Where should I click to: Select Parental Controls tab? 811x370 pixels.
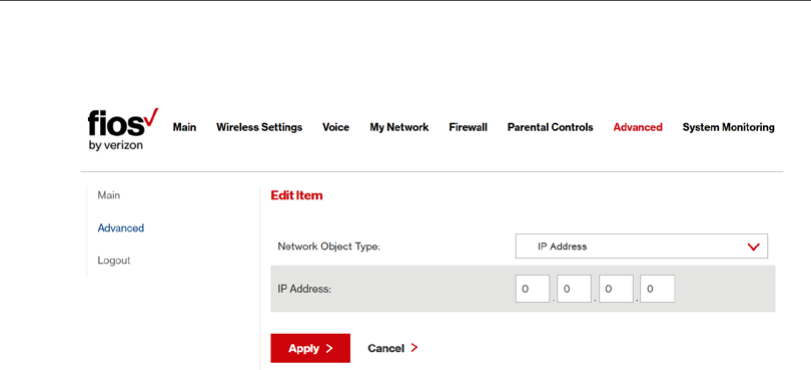point(550,127)
